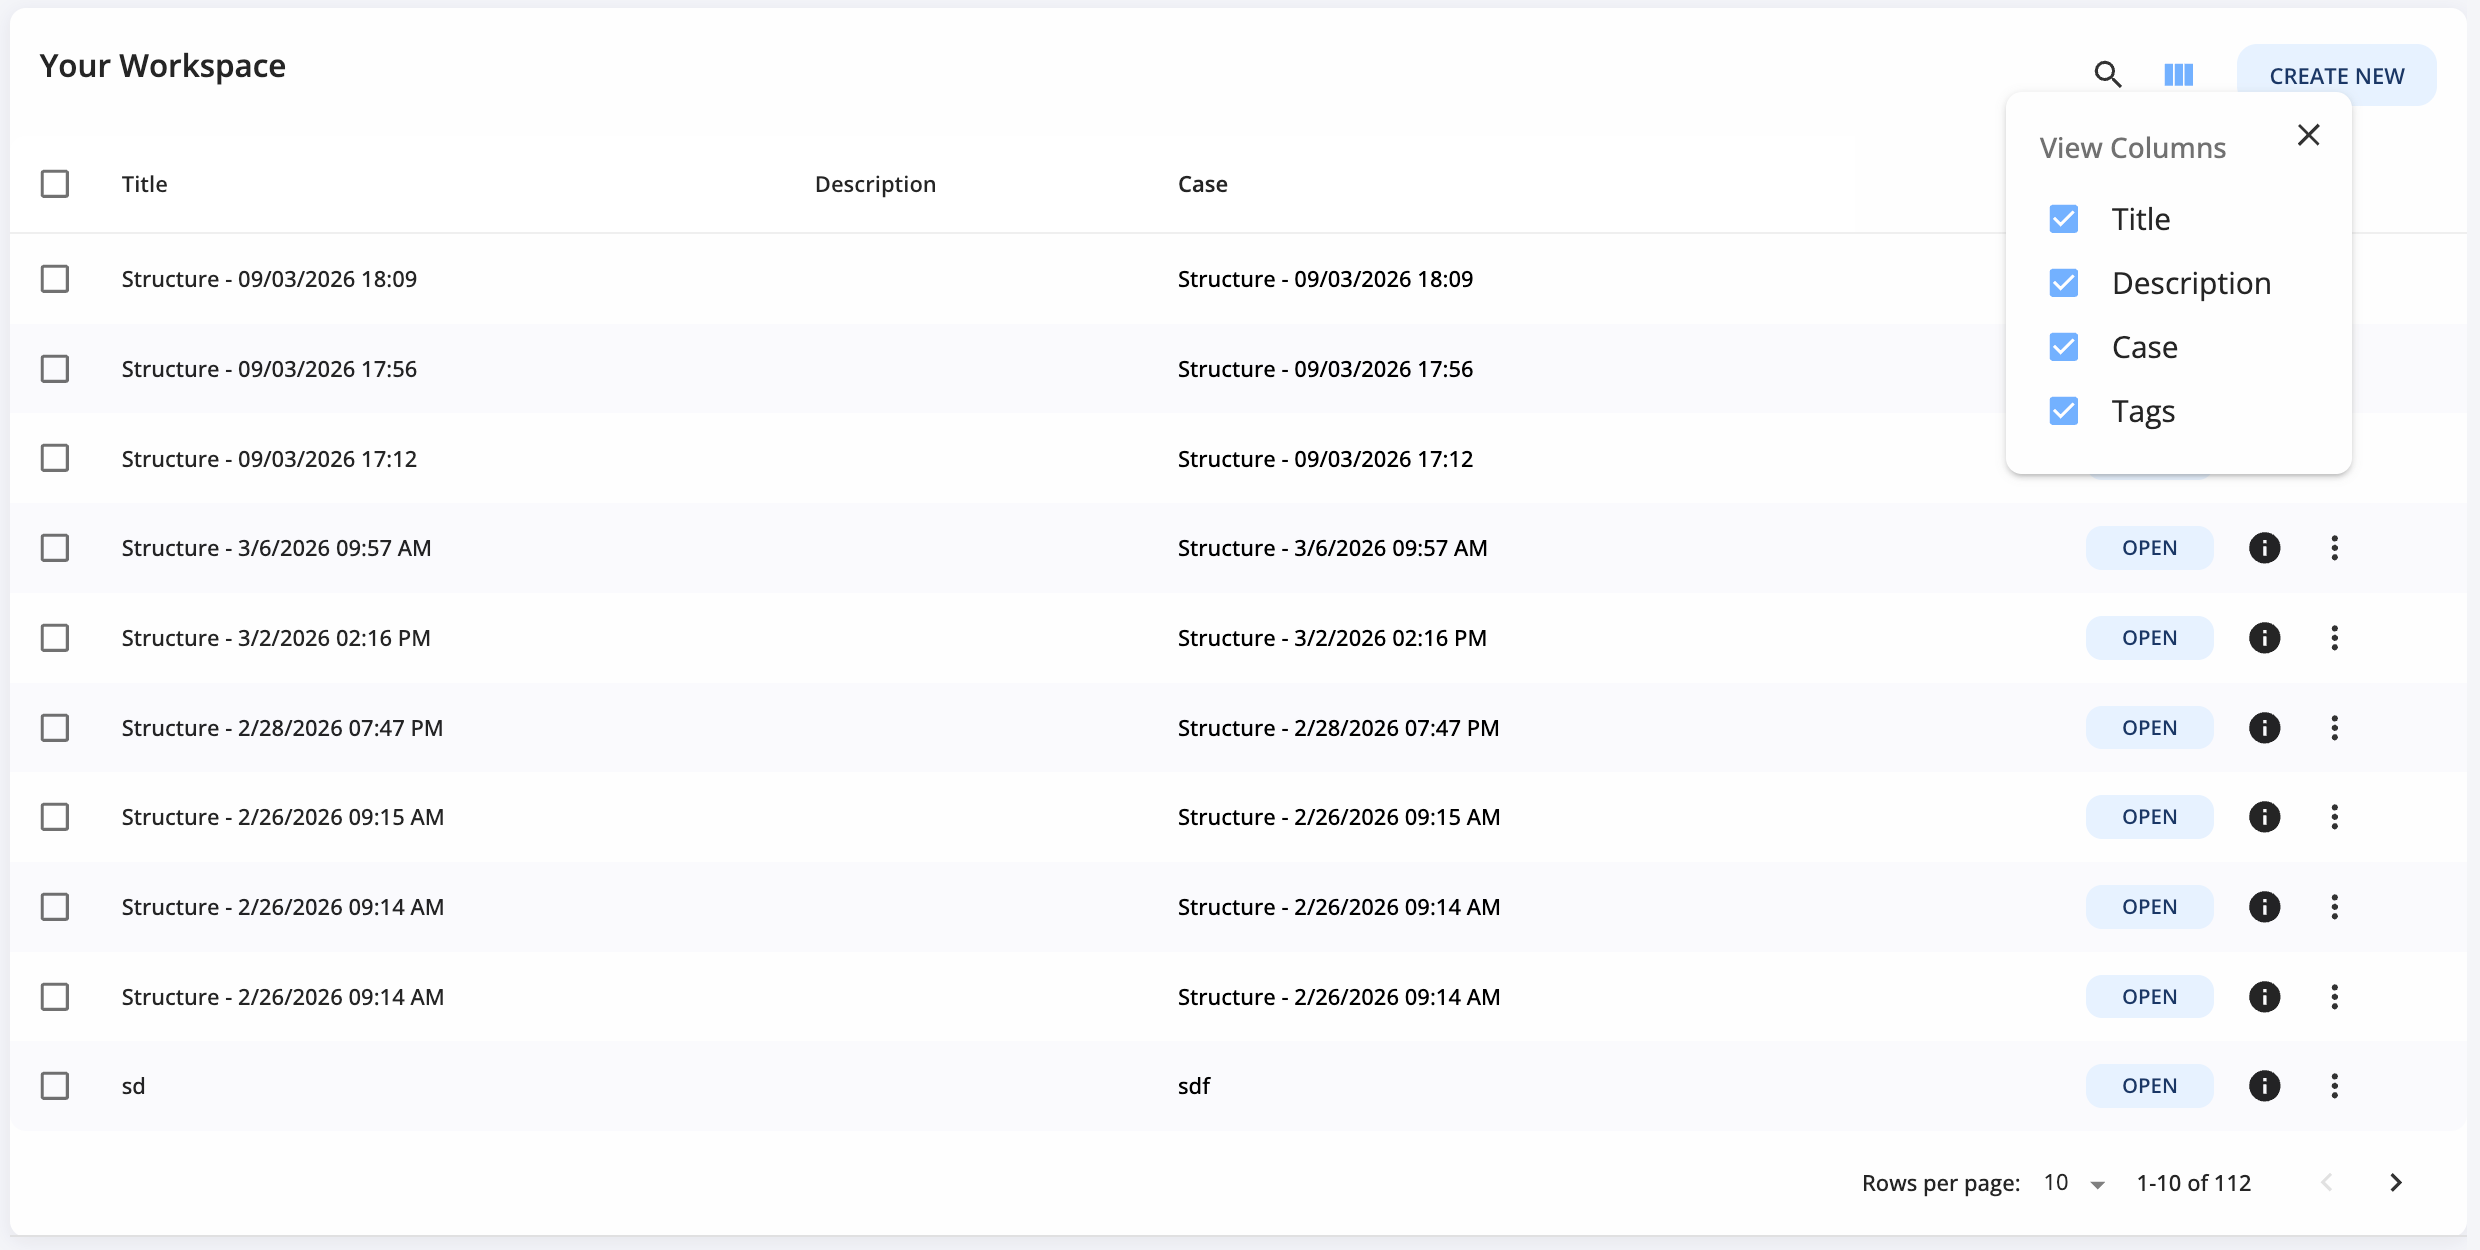Screen dimensions: 2480x1250
Task: Sort by the Title column header
Action: 145,184
